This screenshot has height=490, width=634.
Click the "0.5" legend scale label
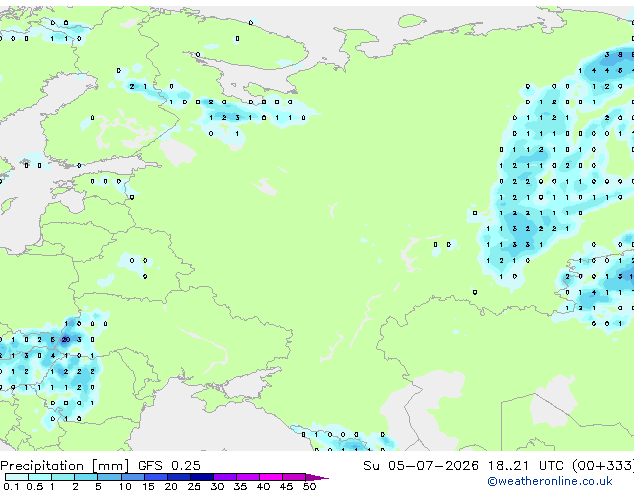(x=34, y=486)
